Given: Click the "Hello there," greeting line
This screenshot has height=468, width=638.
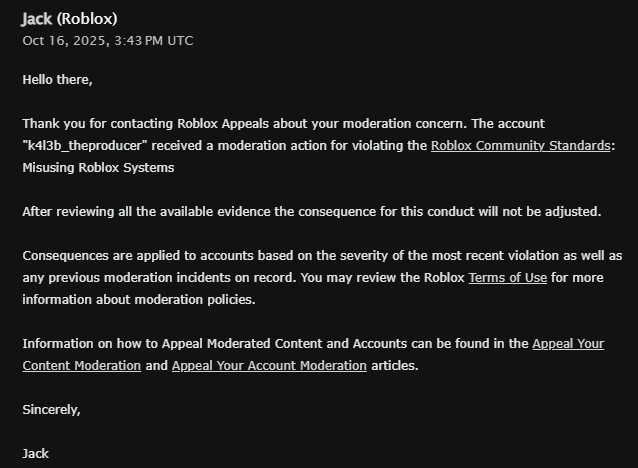Looking at the screenshot, I should (57, 80).
